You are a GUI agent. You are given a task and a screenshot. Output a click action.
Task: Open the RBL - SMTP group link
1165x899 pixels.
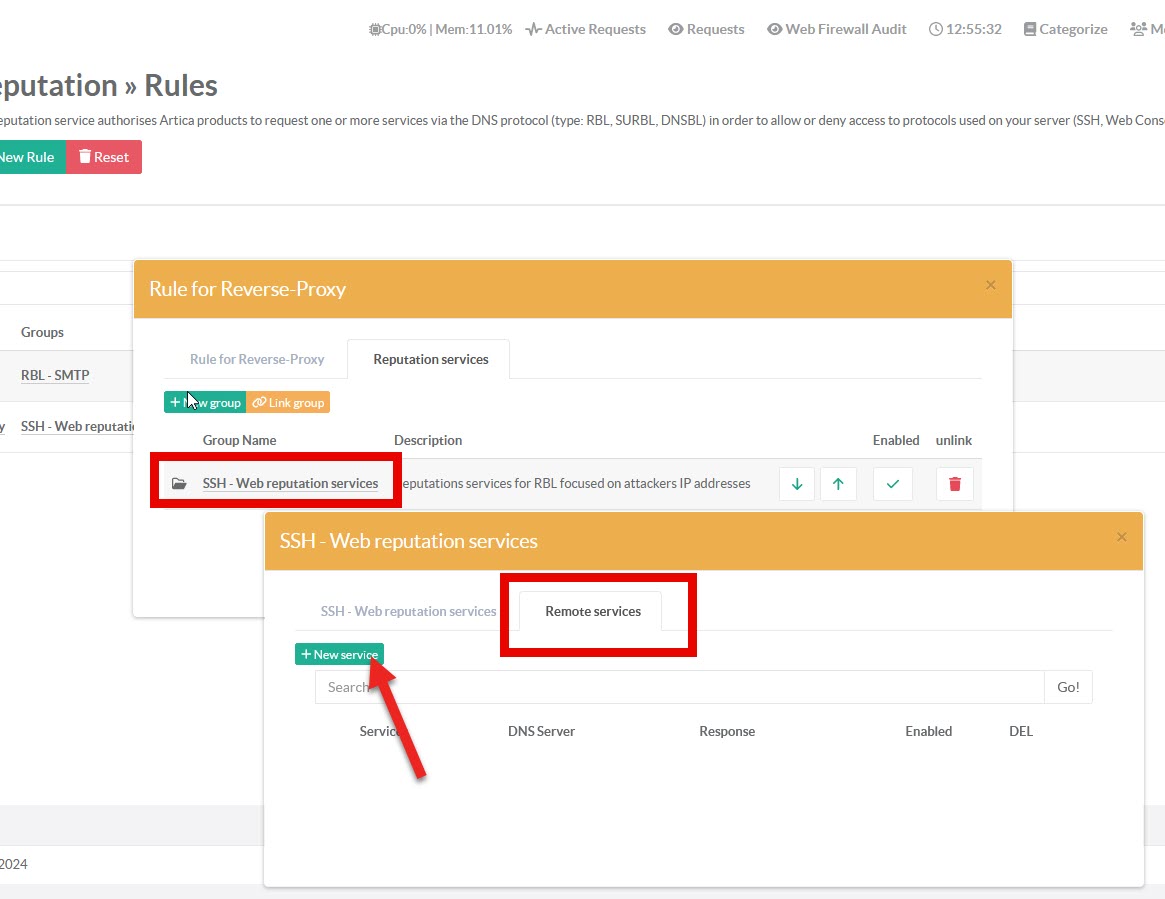point(55,375)
